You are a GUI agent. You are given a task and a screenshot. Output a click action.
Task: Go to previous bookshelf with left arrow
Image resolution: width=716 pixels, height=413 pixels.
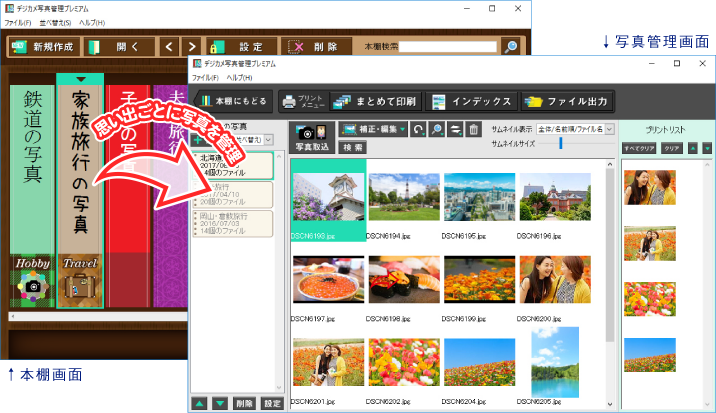pyautogui.click(x=169, y=47)
